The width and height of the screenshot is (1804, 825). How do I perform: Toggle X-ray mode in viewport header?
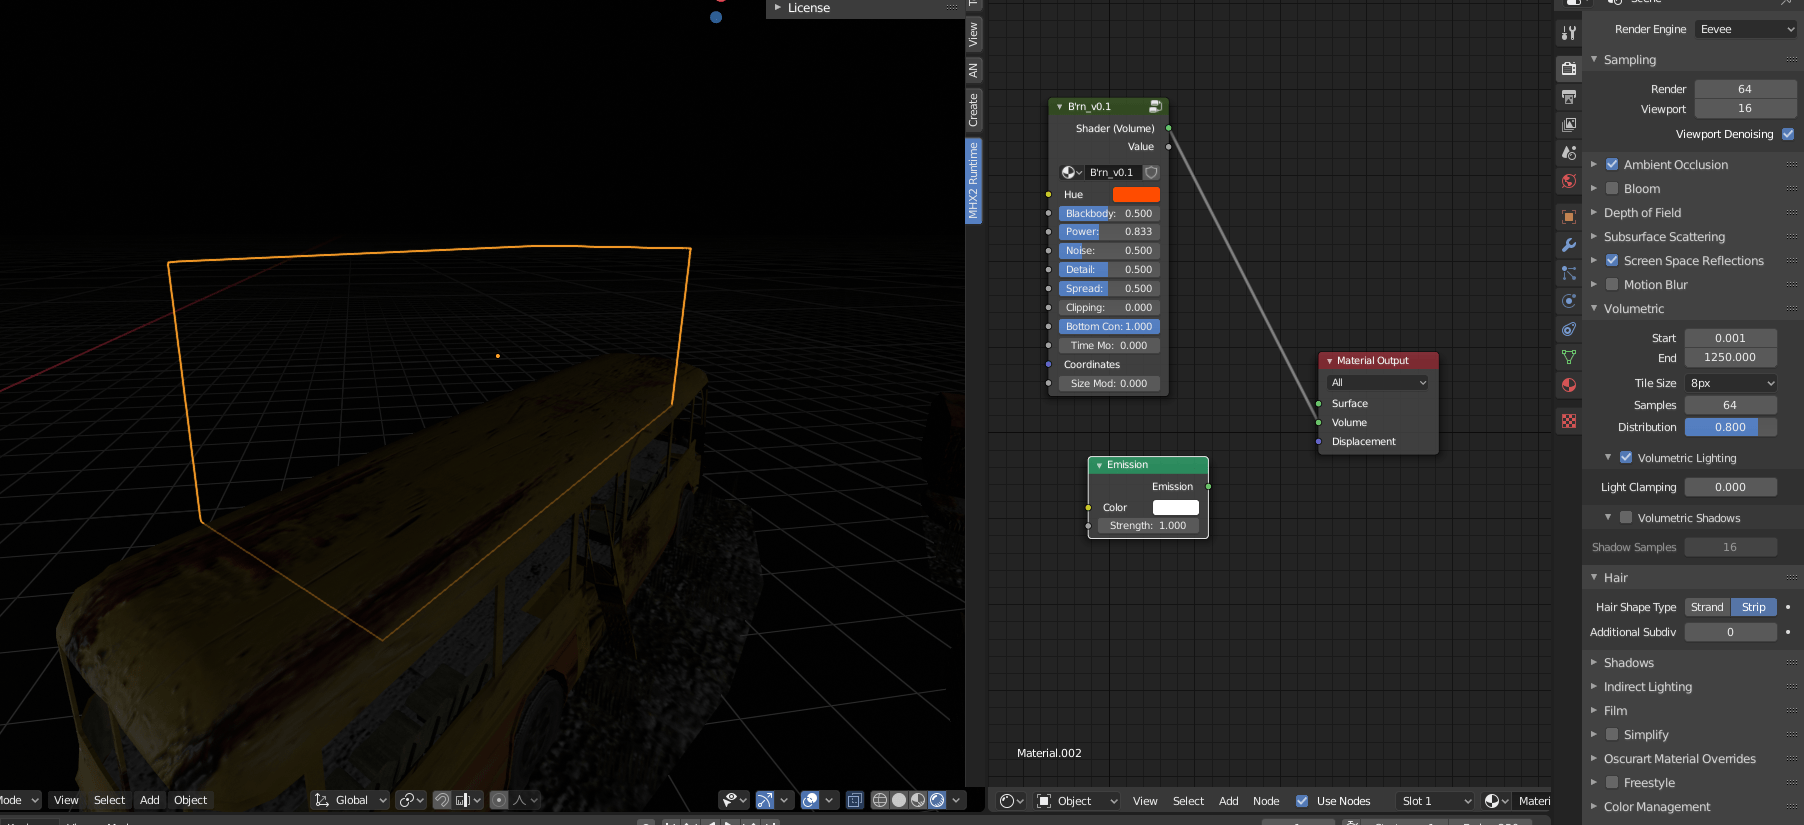(x=854, y=800)
